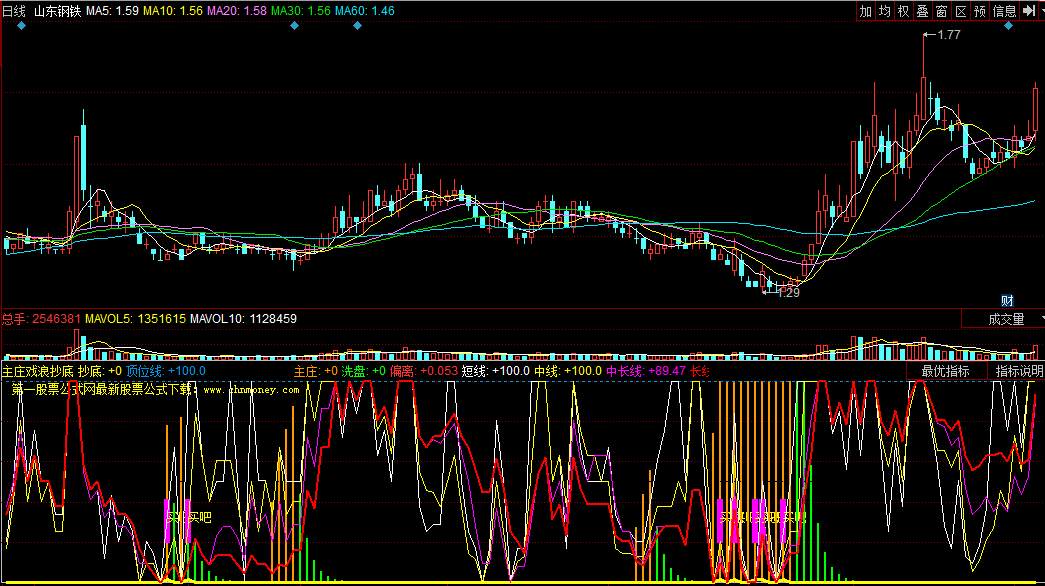The image size is (1045, 586).
Task: Select the 区 interval statistics button
Action: 960,11
